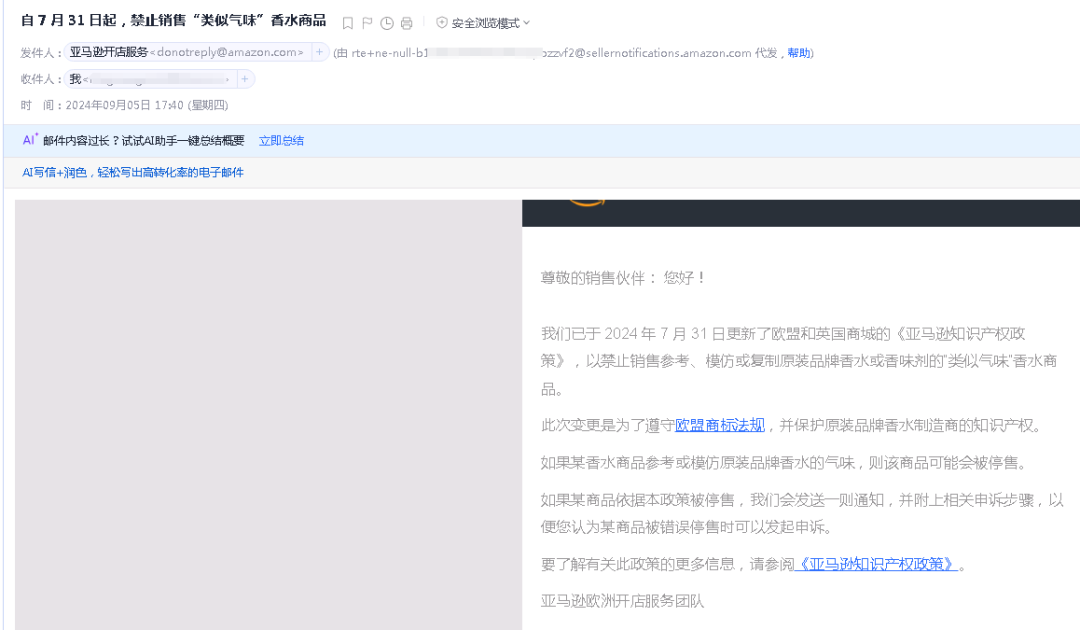Click the plus icon next to recipient field
The width and height of the screenshot is (1080, 630).
pyautogui.click(x=245, y=77)
